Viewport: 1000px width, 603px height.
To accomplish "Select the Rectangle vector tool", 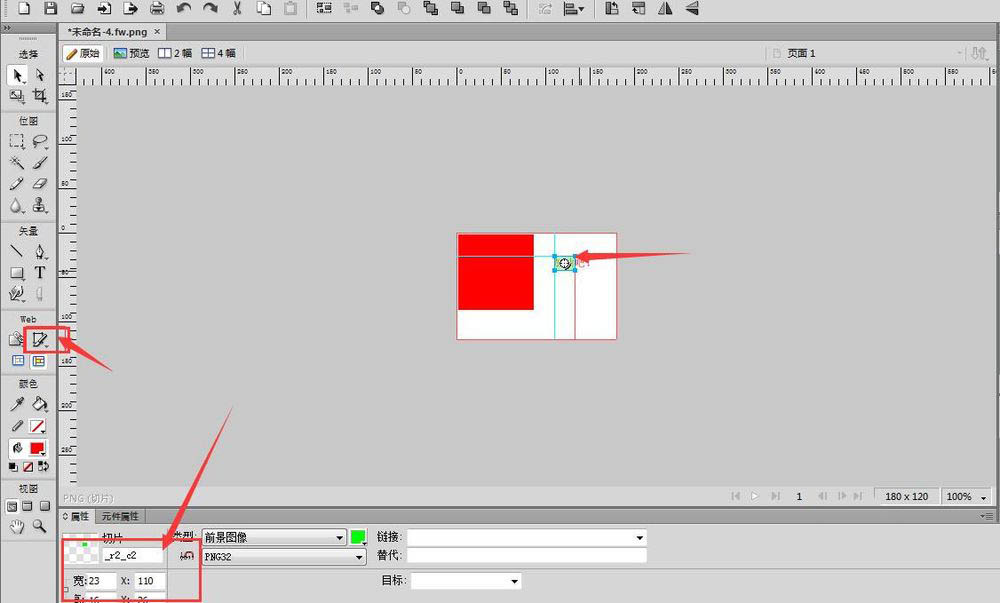I will click(17, 273).
